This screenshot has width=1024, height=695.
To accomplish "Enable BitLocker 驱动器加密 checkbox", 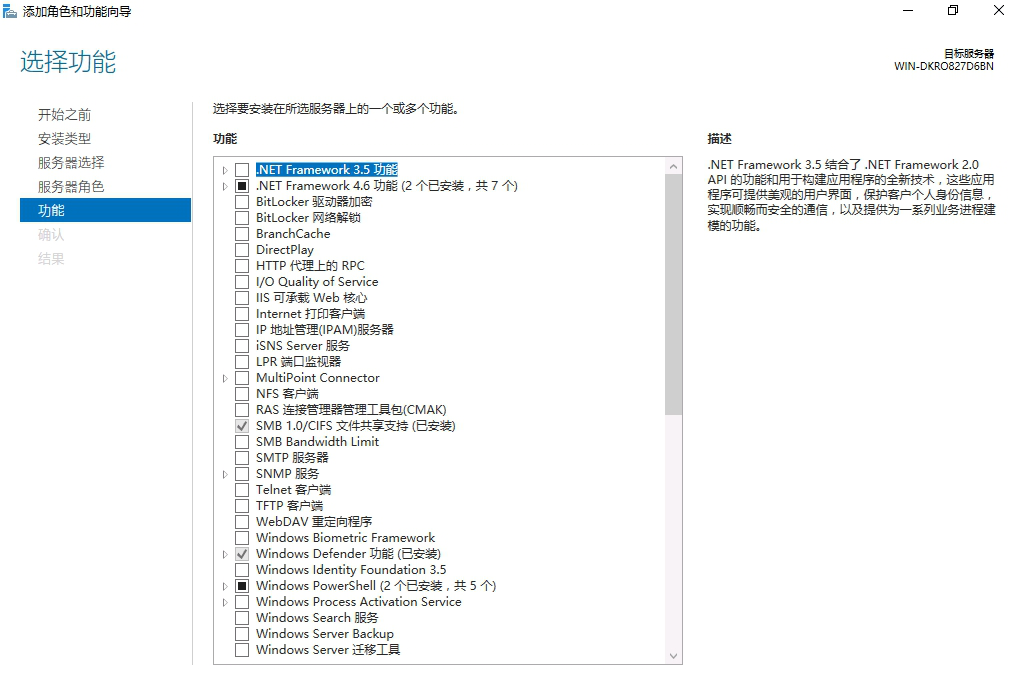I will [242, 202].
